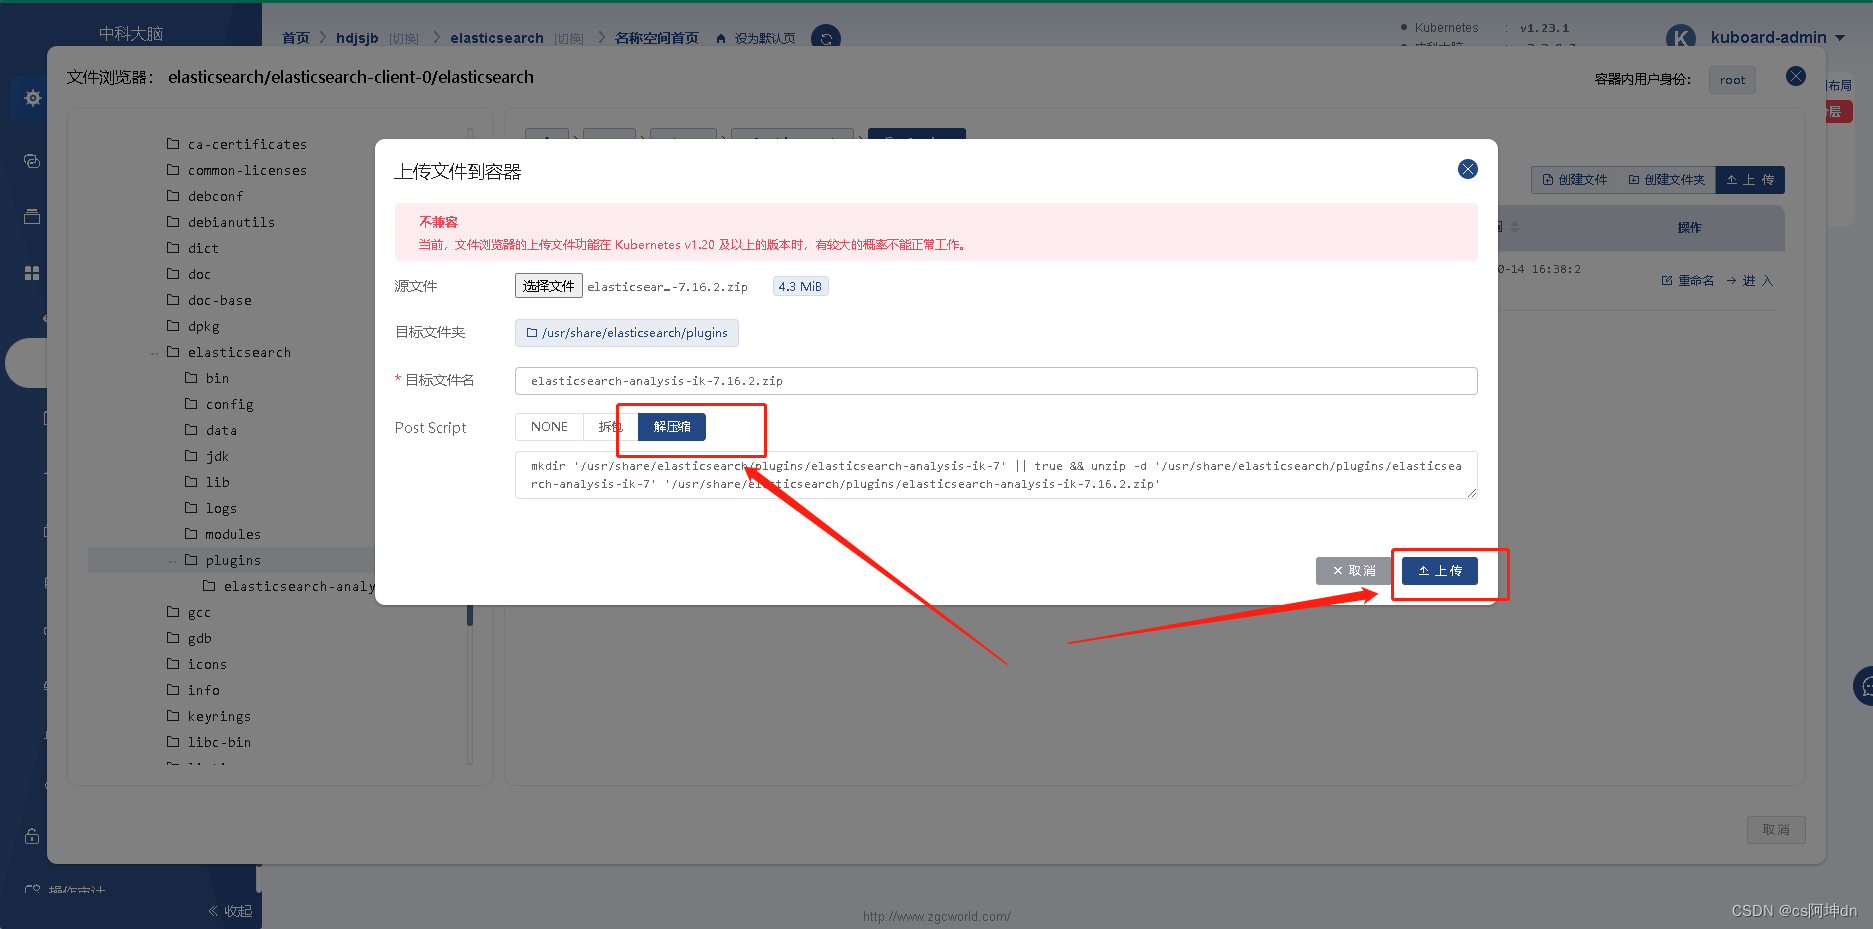Click the 上传 button in file browser toolbar
The height and width of the screenshot is (929, 1873).
pyautogui.click(x=1750, y=180)
